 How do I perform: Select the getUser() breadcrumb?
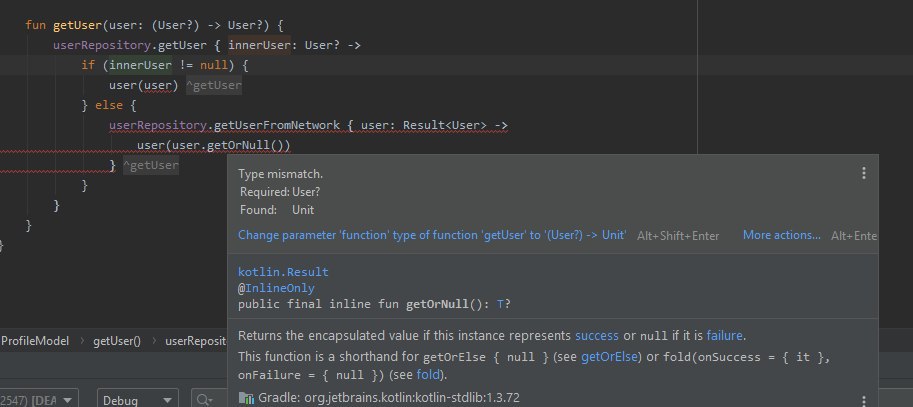coord(117,341)
